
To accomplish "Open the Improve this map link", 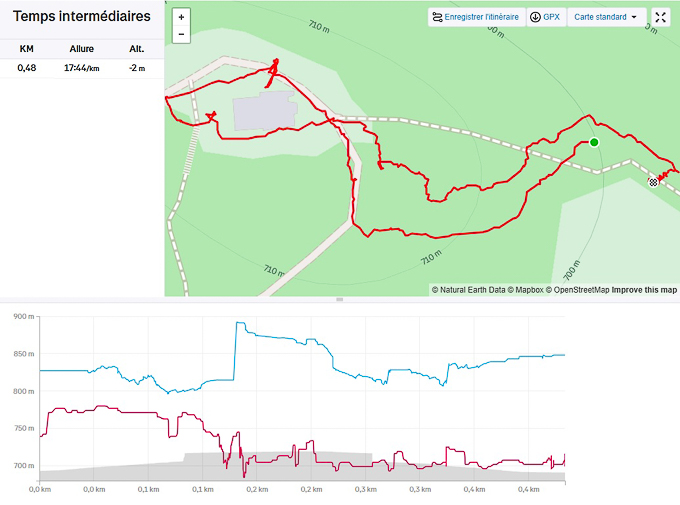I will (644, 290).
